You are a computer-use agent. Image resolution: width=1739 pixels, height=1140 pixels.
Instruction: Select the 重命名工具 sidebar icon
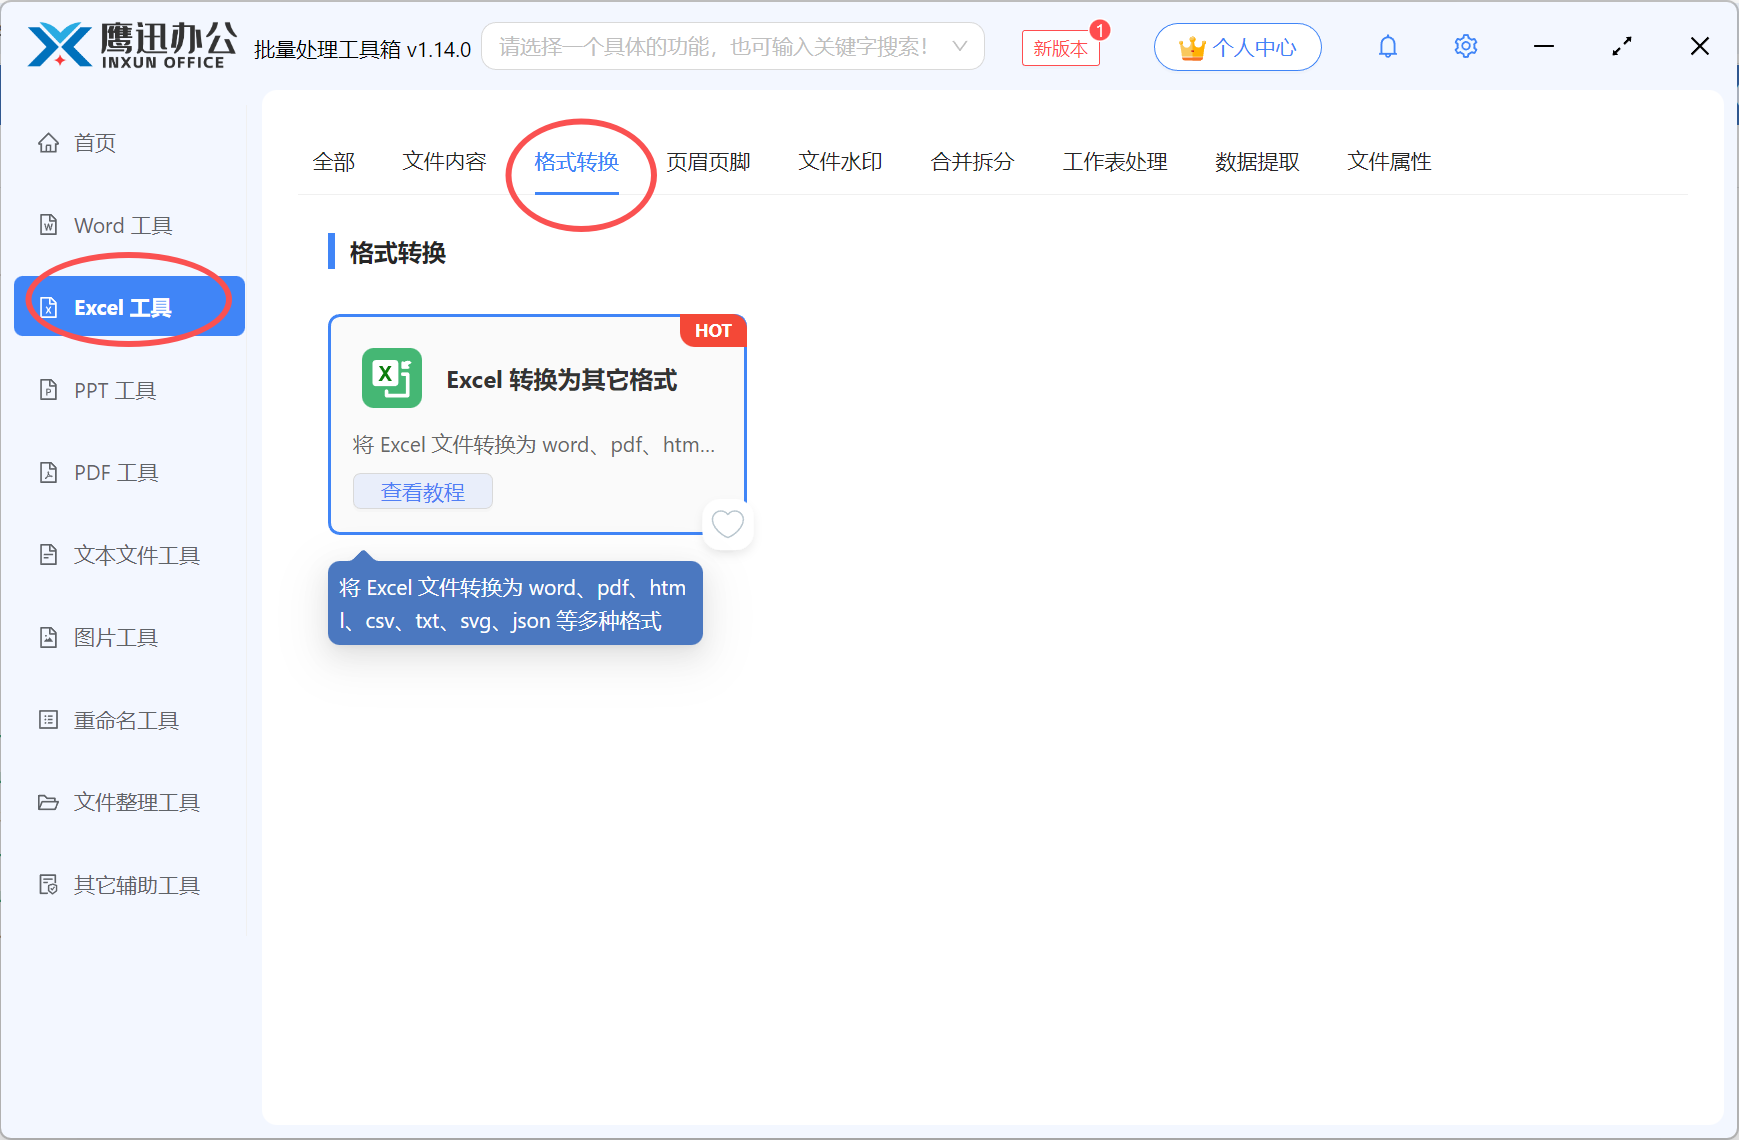point(126,719)
